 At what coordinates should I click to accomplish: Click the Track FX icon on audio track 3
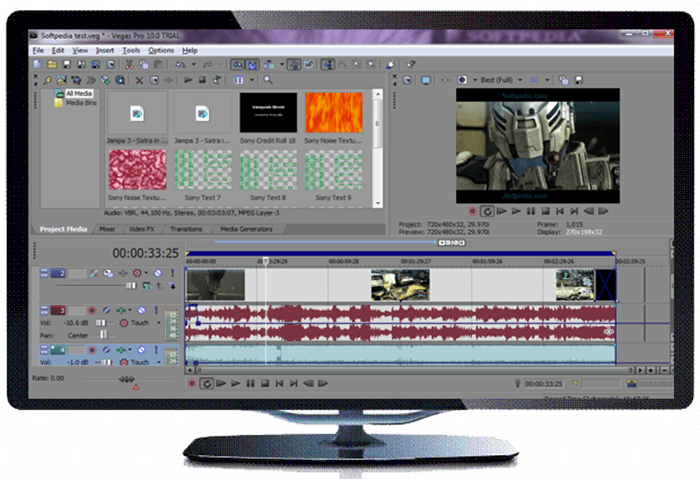point(121,310)
